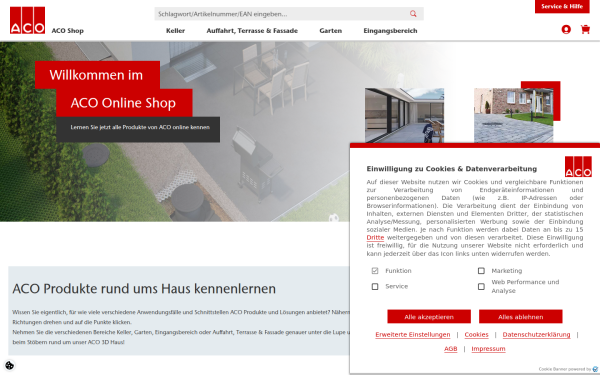This screenshot has height=375, width=600.
Task: Click 'Einwilligung zu Cookies & Datenverarbeitung' title
Action: (x=452, y=169)
